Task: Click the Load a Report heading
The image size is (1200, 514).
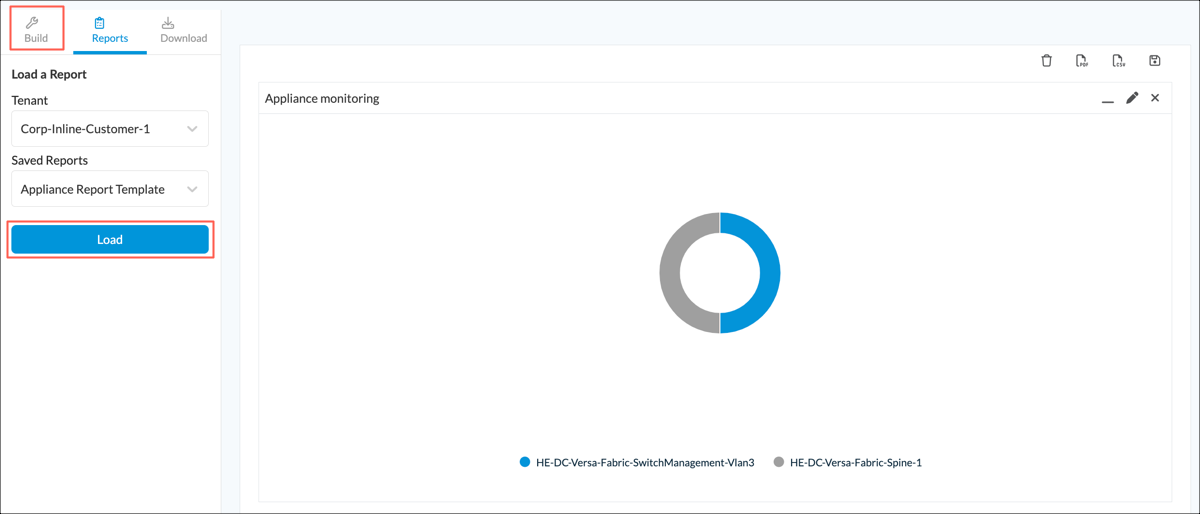Action: coord(49,75)
